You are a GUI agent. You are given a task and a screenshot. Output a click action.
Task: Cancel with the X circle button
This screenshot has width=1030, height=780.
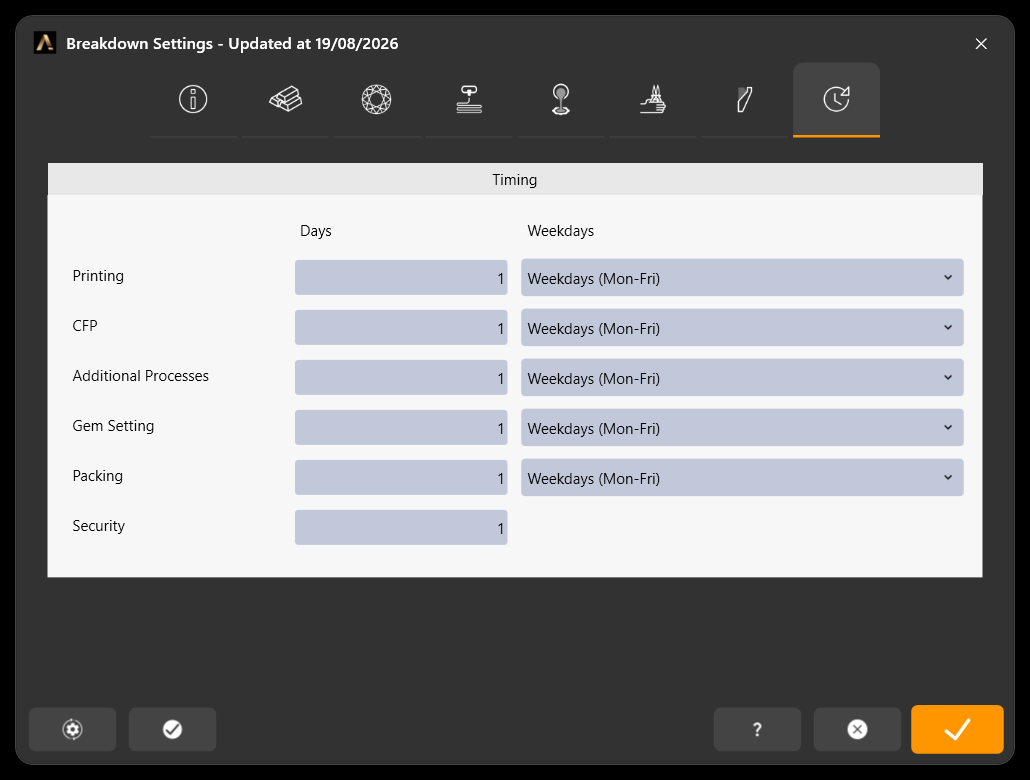coord(857,729)
